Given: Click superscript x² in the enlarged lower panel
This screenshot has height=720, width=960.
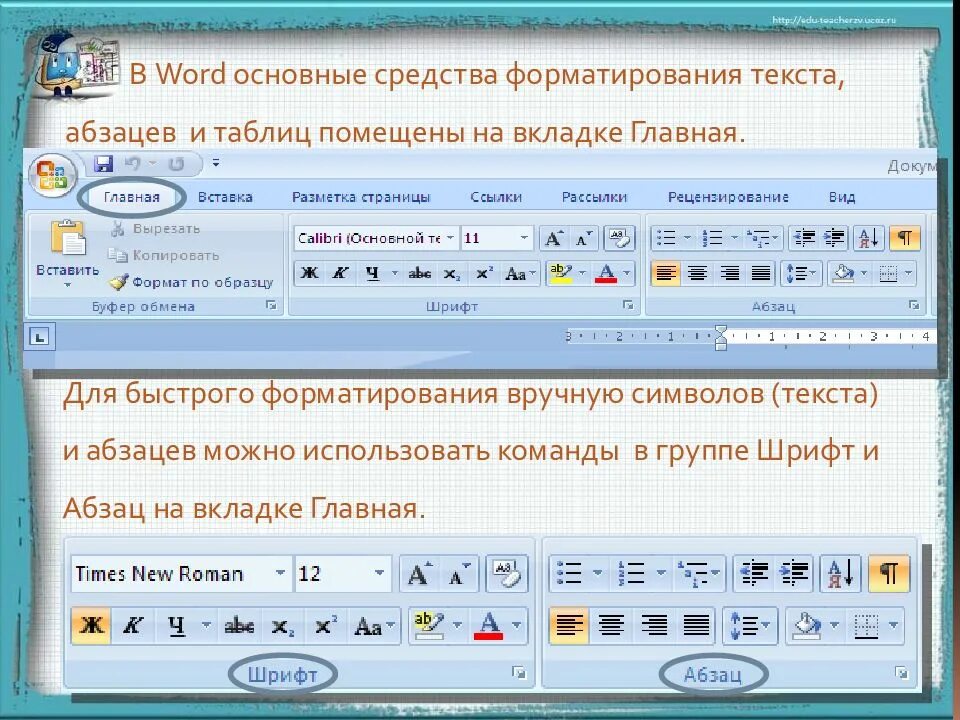Looking at the screenshot, I should [325, 626].
